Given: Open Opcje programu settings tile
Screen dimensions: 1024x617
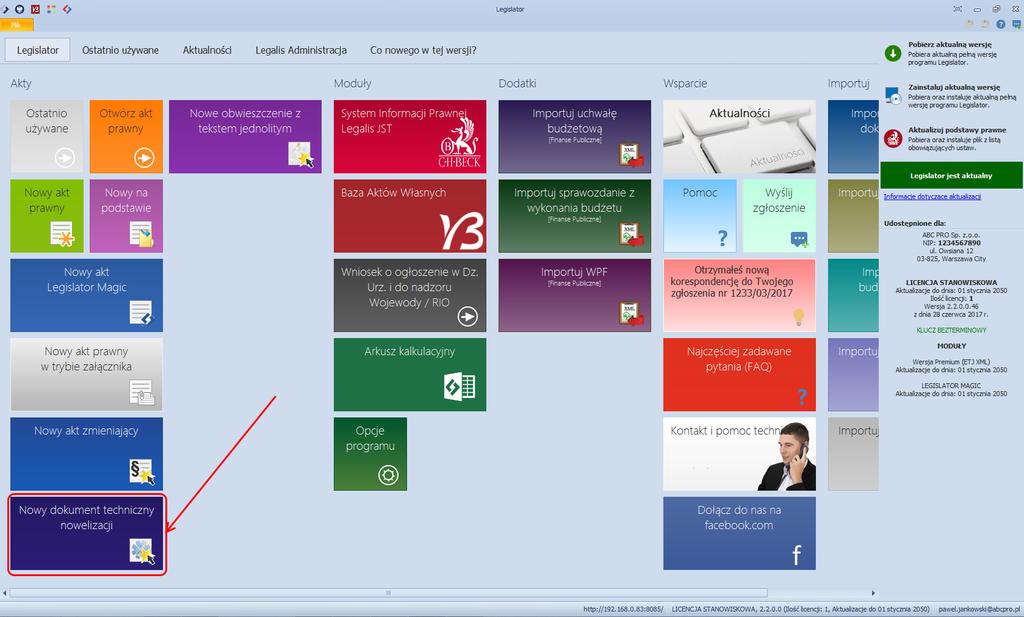Looking at the screenshot, I should click(x=370, y=454).
